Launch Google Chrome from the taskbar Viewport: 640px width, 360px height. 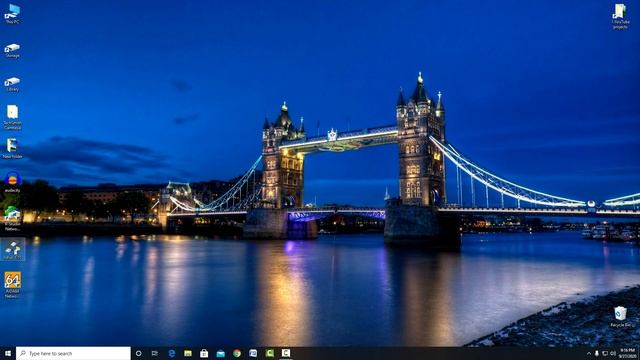point(237,353)
